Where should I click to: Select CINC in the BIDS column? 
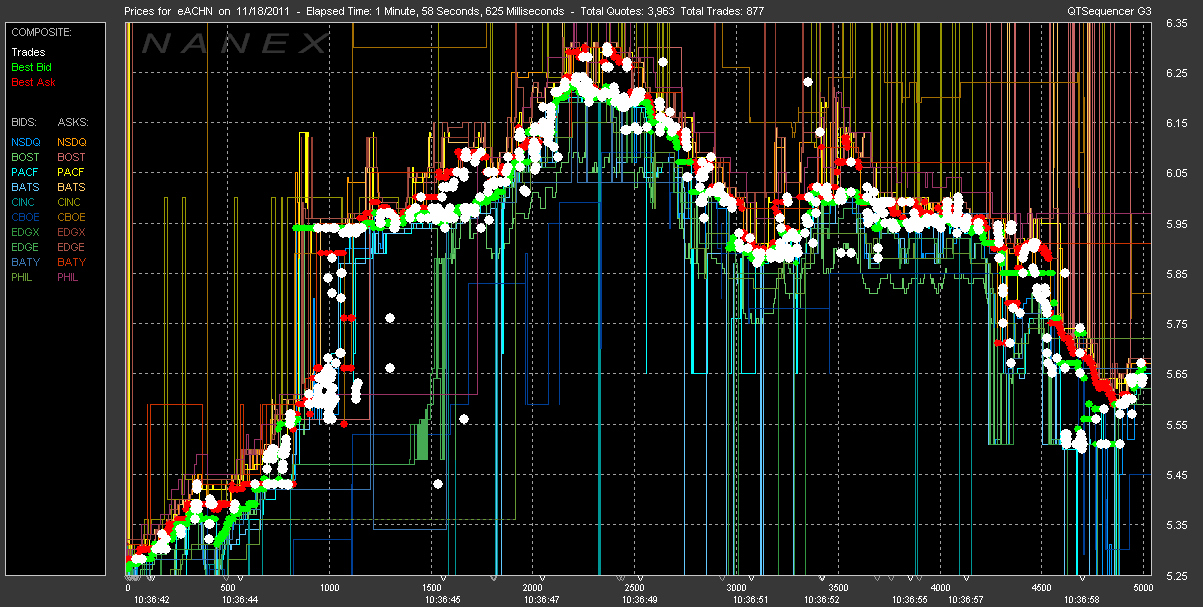pyautogui.click(x=25, y=202)
